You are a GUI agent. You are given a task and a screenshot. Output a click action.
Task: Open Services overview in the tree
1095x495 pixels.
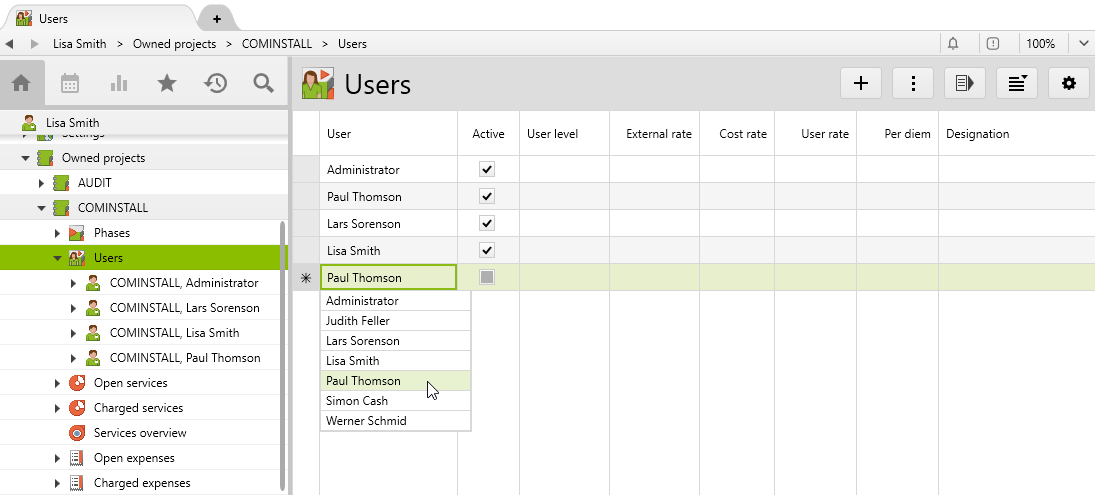[x=140, y=433]
